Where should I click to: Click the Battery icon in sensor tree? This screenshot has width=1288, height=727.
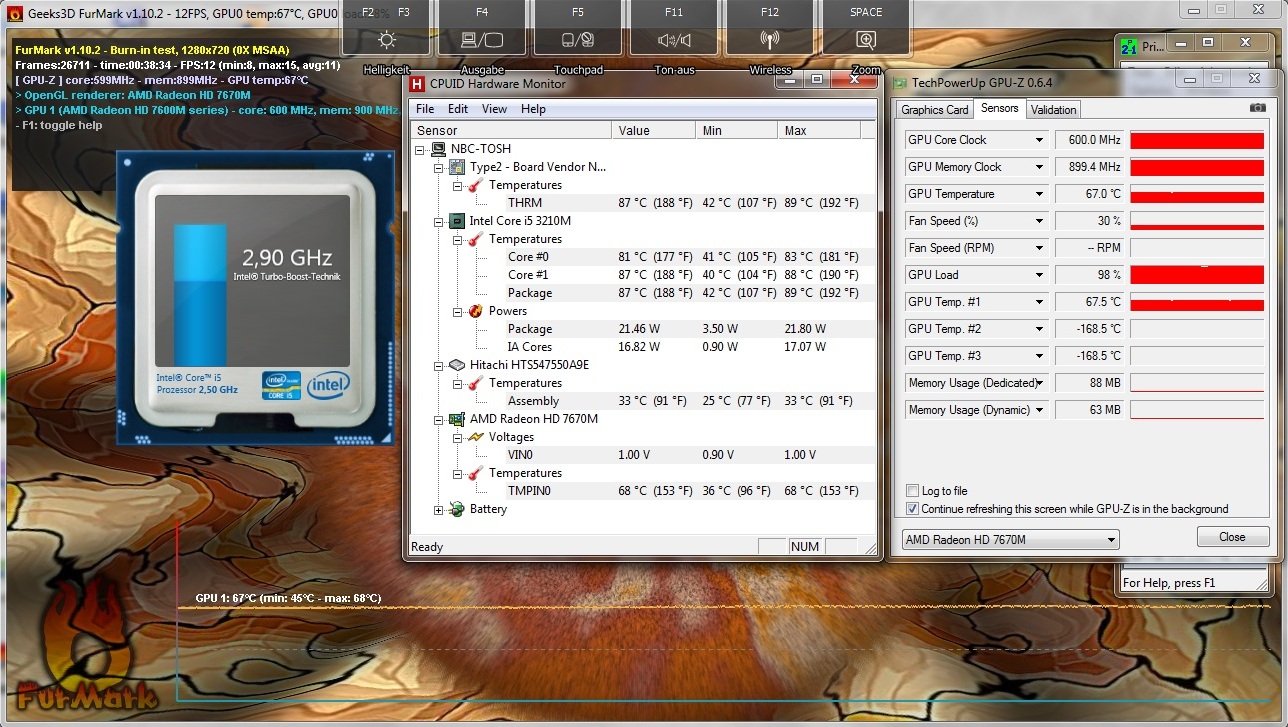click(457, 509)
